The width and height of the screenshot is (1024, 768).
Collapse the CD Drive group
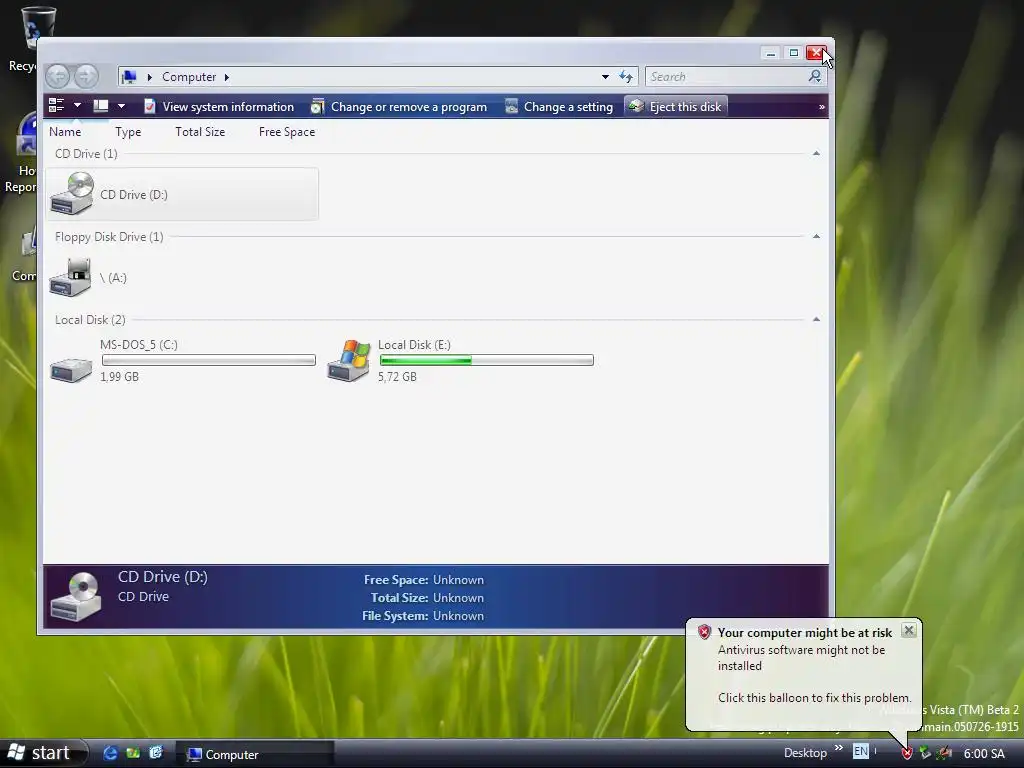click(816, 153)
